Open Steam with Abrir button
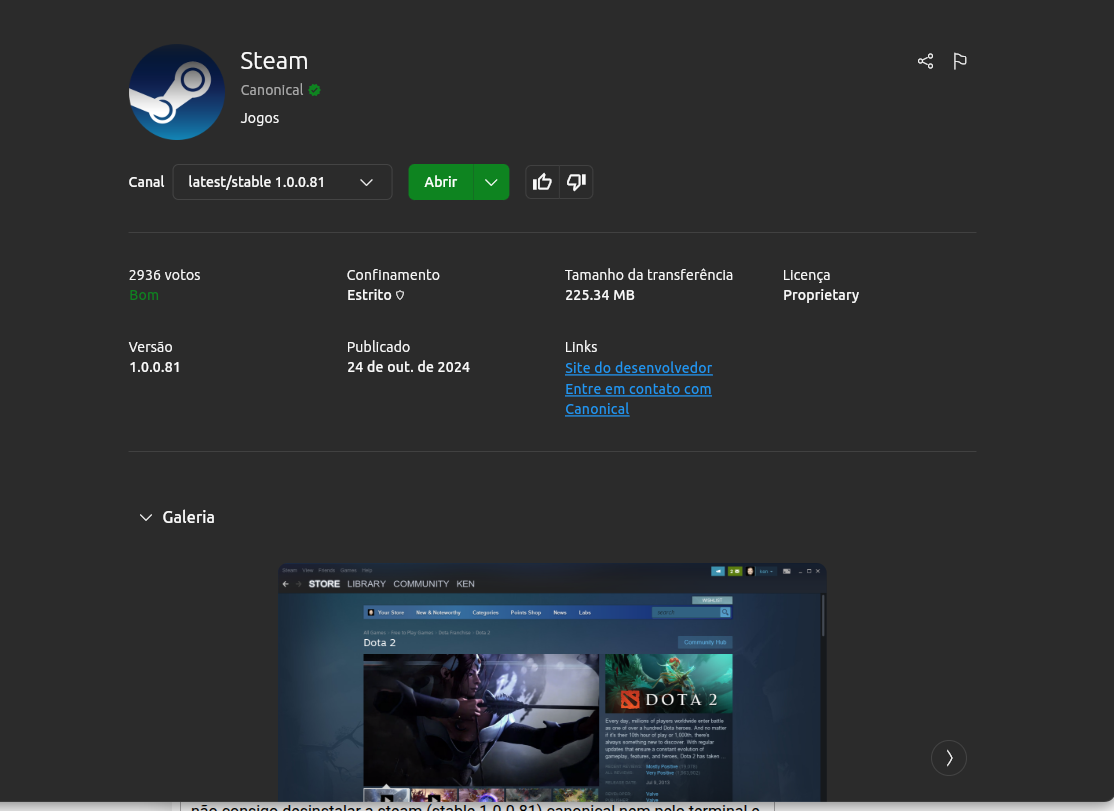The image size is (1114, 811). click(x=440, y=182)
